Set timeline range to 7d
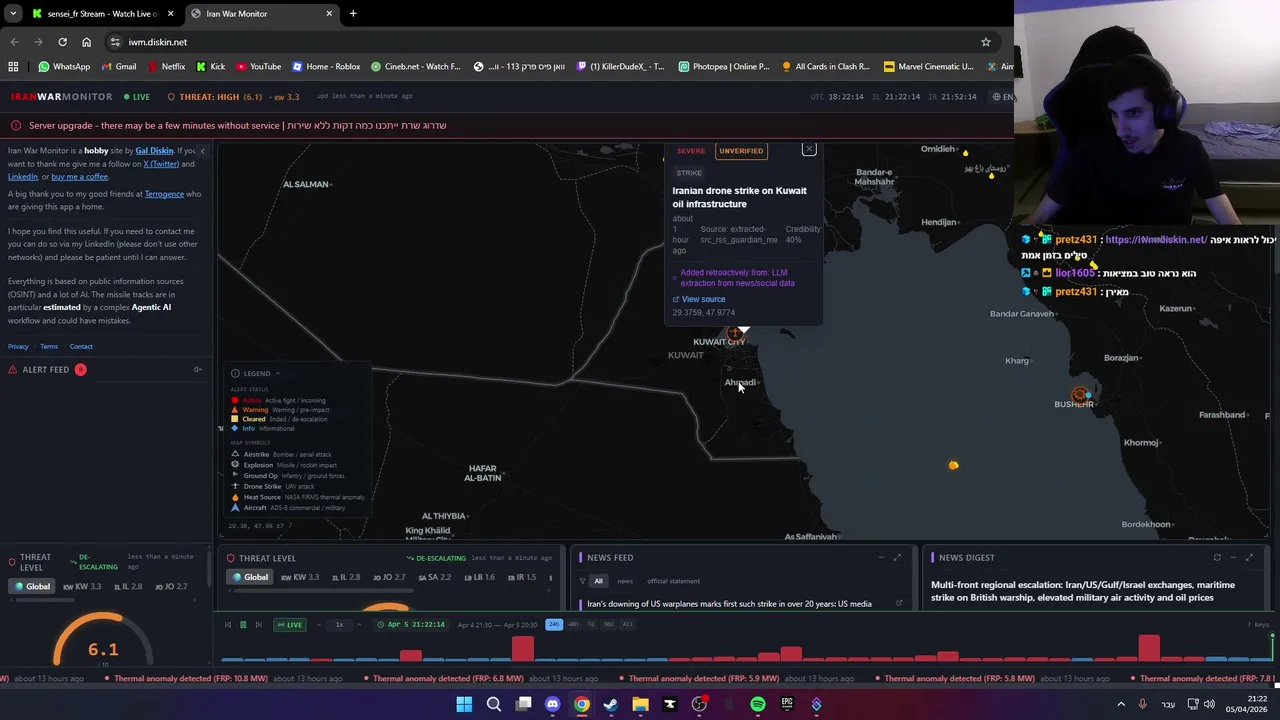Screen dimensions: 1280x720 click(x=591, y=624)
